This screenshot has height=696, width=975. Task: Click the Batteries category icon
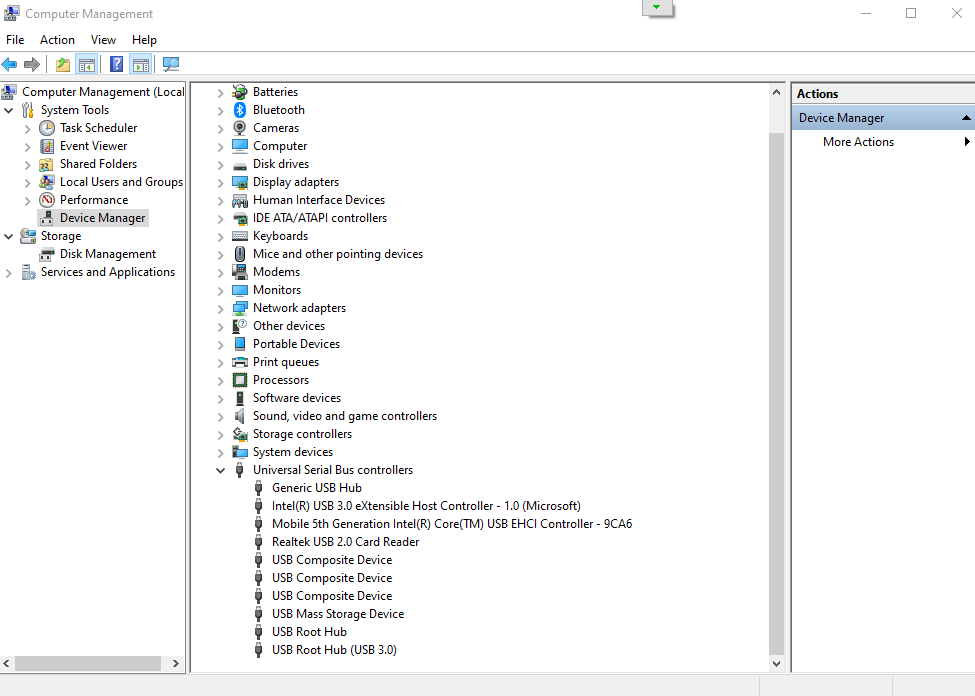click(x=240, y=92)
